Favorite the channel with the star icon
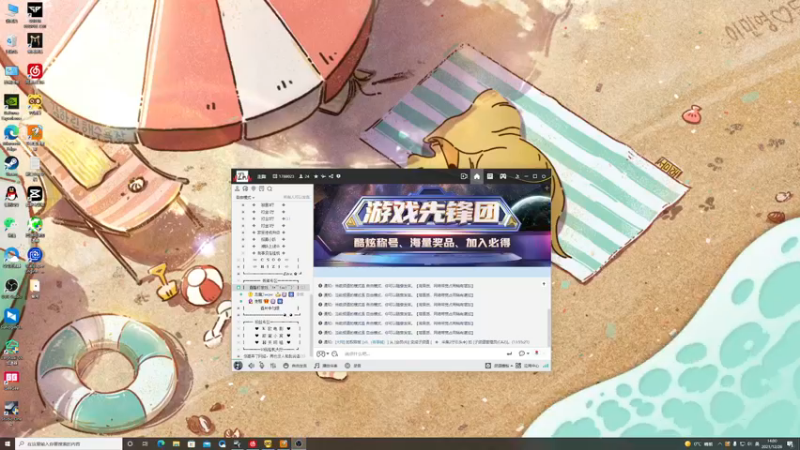 pyautogui.click(x=316, y=177)
